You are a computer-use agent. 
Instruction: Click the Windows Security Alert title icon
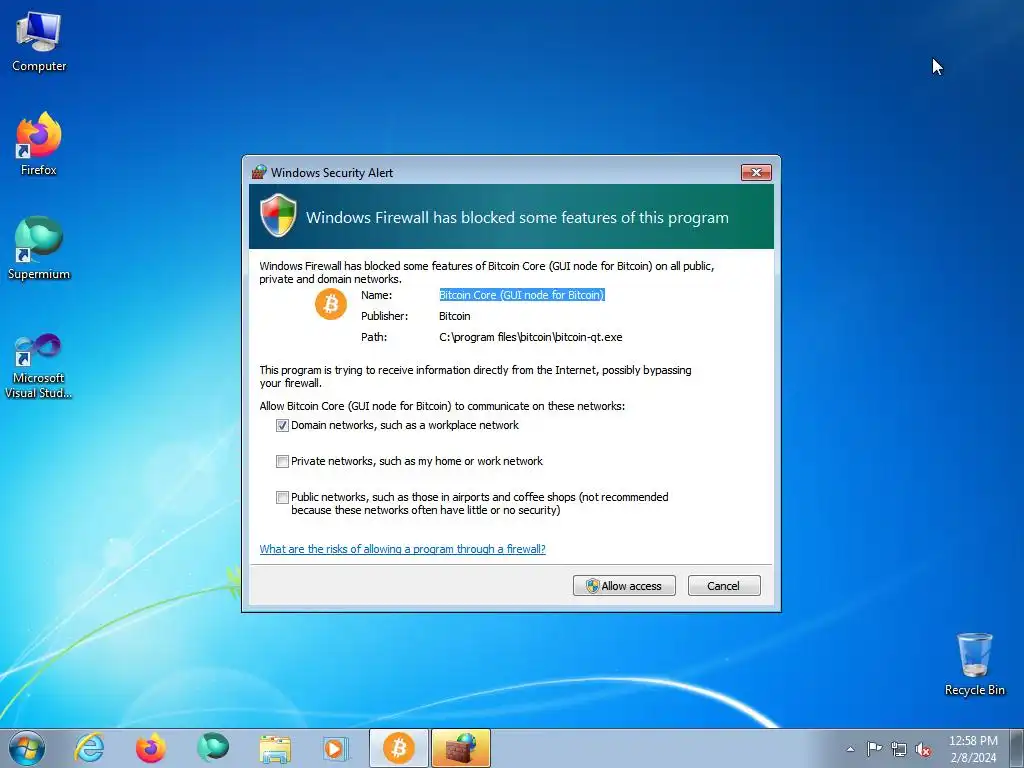259,172
